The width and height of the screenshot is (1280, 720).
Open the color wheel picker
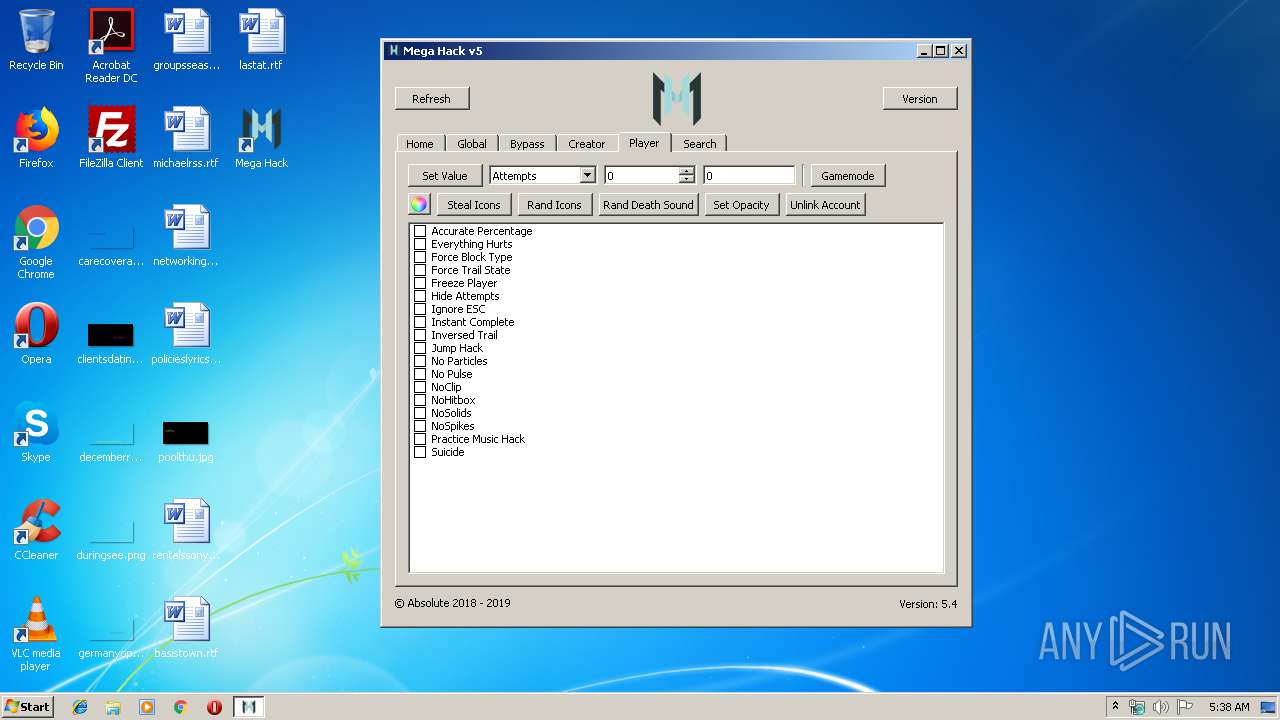click(x=419, y=205)
